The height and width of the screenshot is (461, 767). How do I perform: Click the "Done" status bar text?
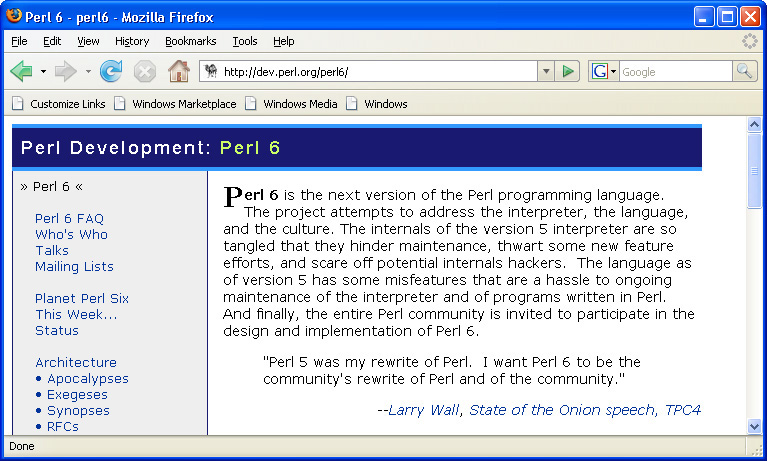[x=22, y=446]
